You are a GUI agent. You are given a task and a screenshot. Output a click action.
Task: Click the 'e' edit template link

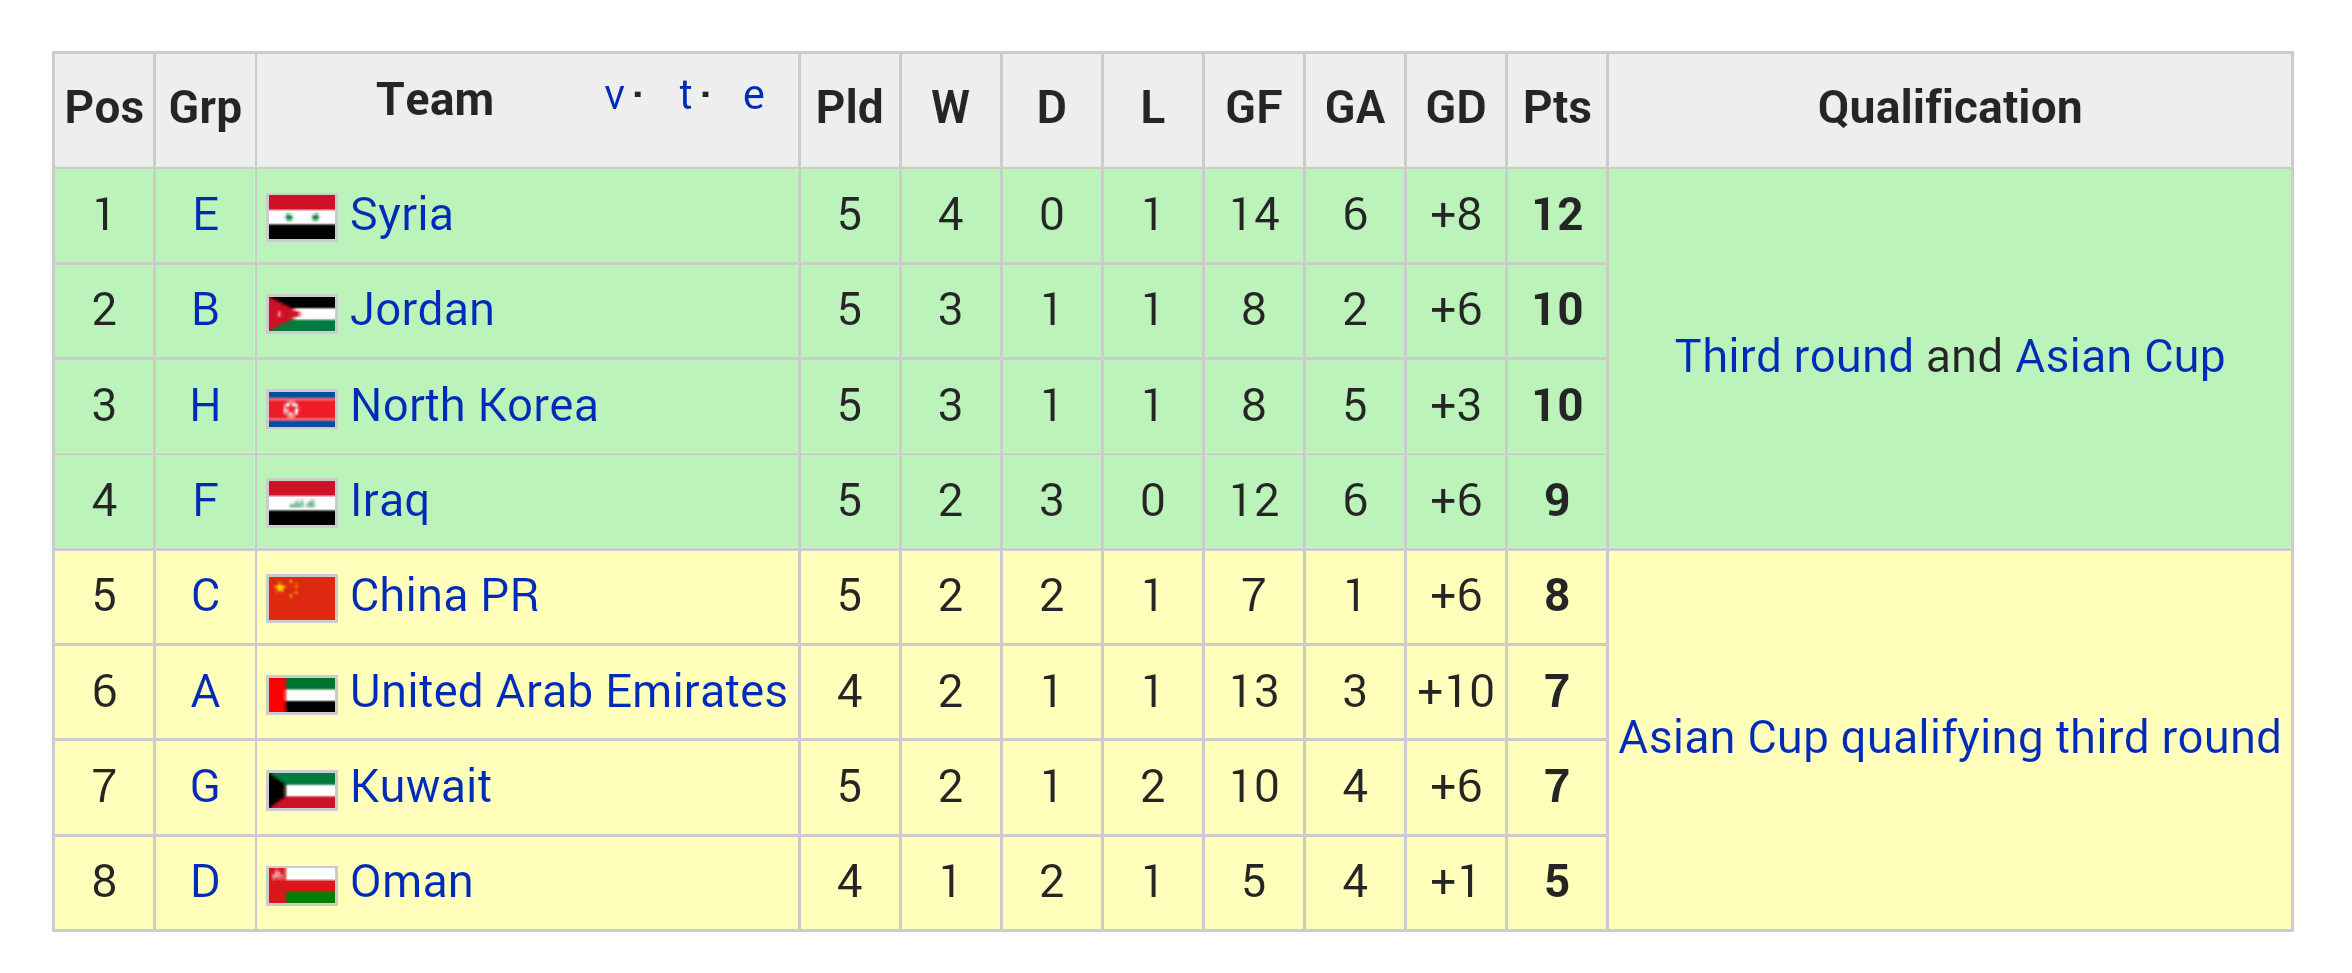(754, 96)
